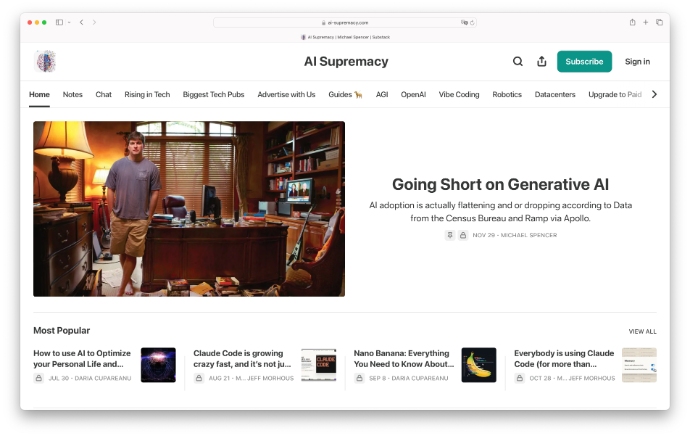Click Safari's share button in toolbar
The height and width of the screenshot is (435, 690).
tap(632, 22)
